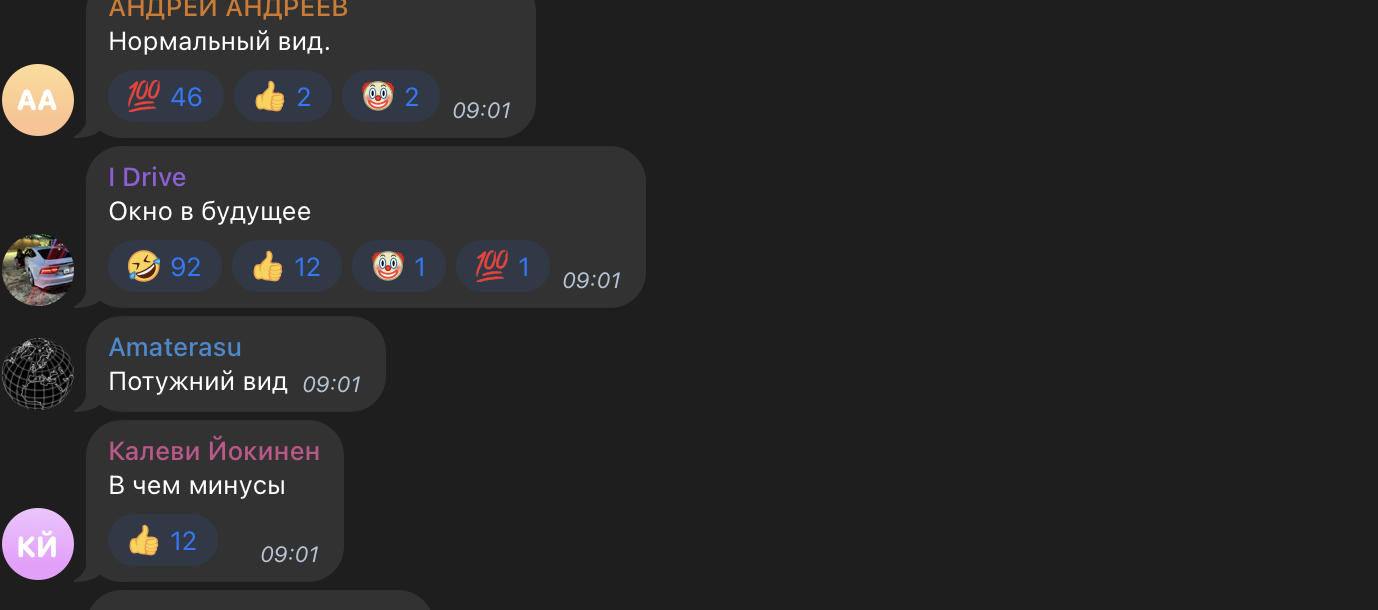This screenshot has width=1378, height=610.
Task: Open Amaterasu's globe avatar
Action: (x=38, y=374)
